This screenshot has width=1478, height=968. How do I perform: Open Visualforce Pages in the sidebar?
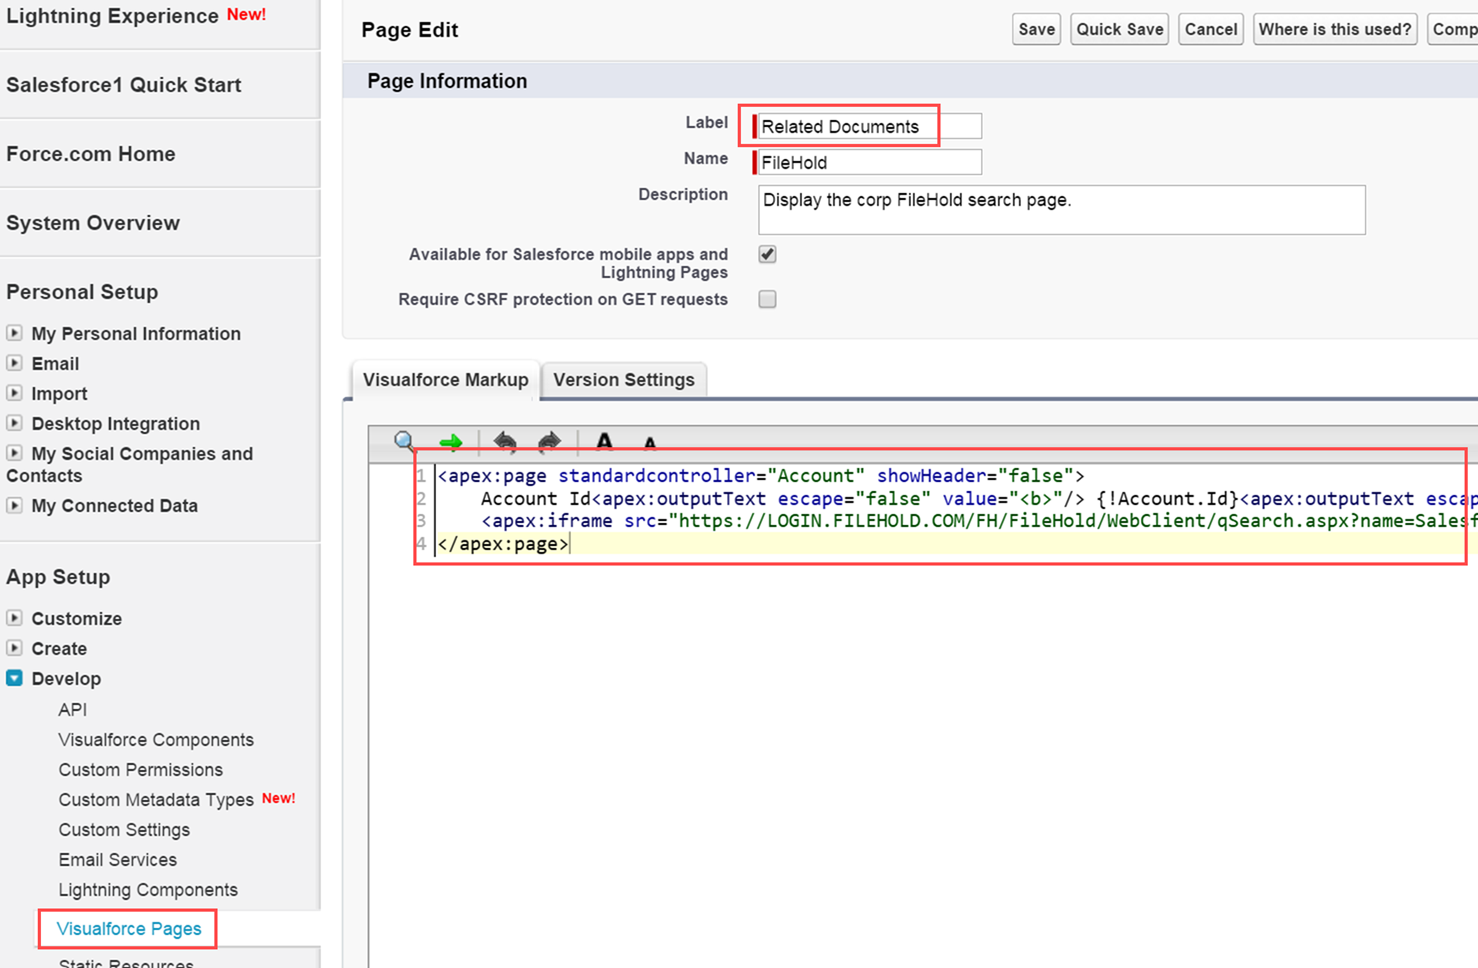pos(127,928)
